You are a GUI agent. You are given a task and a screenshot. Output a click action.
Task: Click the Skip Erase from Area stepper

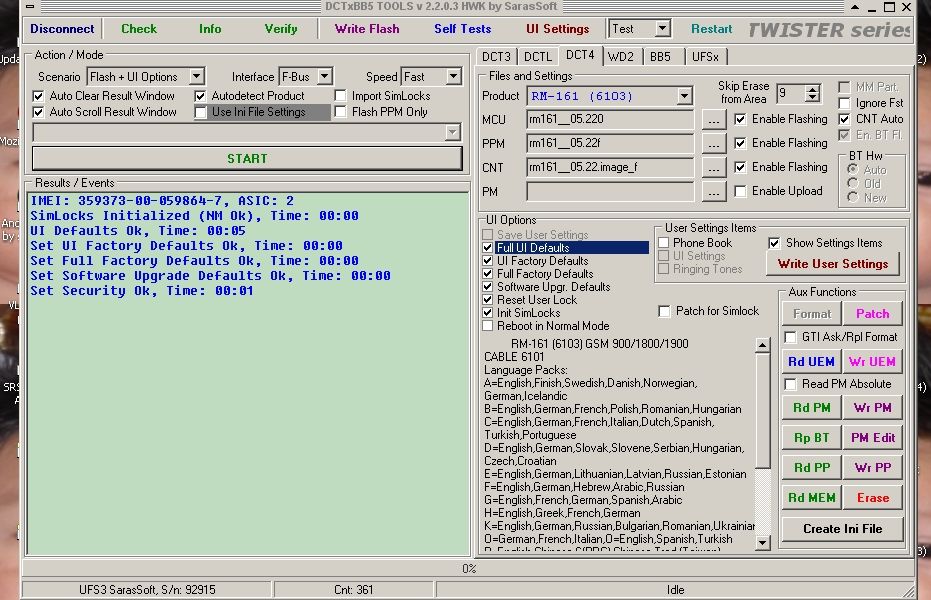click(812, 94)
